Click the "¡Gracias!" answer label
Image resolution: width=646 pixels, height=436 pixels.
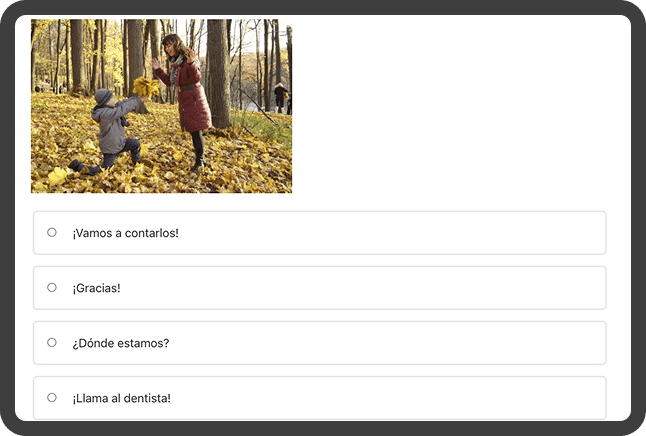tap(96, 288)
